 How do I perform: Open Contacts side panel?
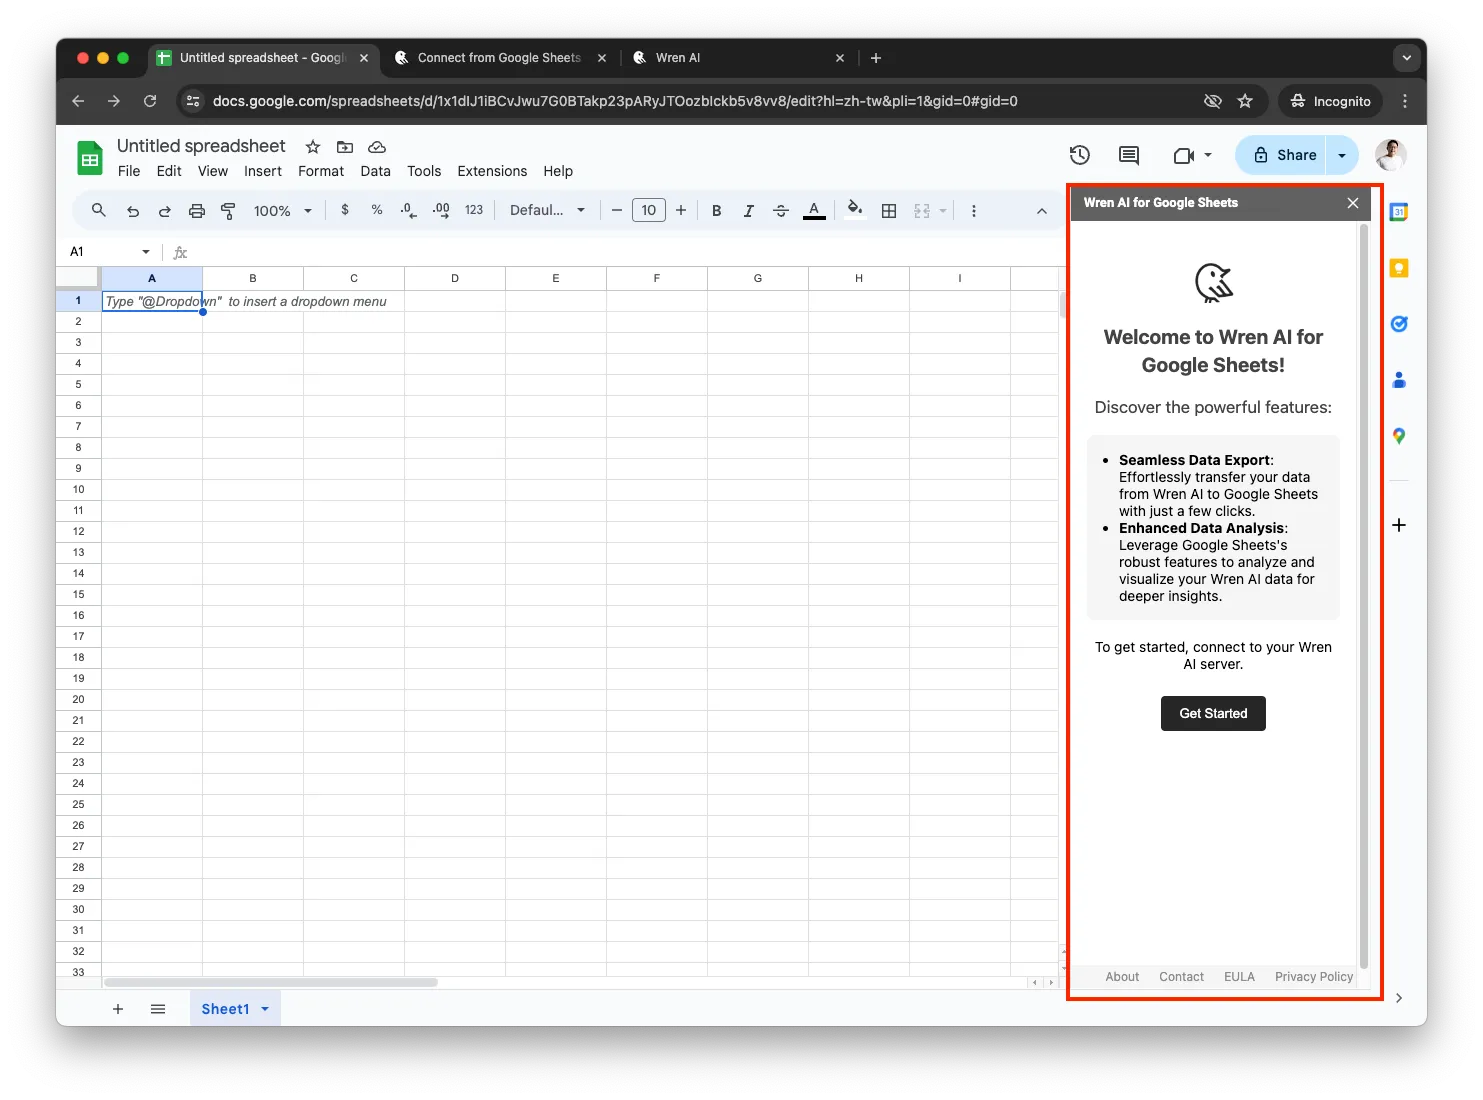point(1399,380)
